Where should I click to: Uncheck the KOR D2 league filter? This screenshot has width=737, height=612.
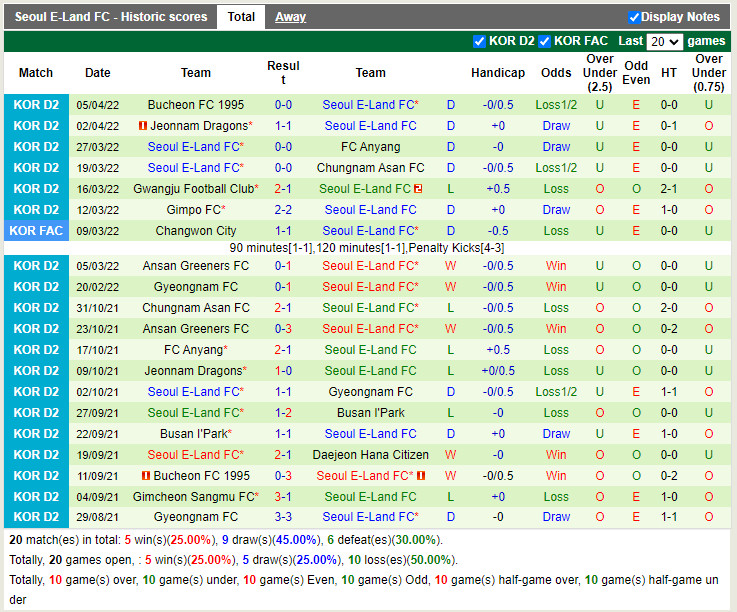click(x=479, y=41)
